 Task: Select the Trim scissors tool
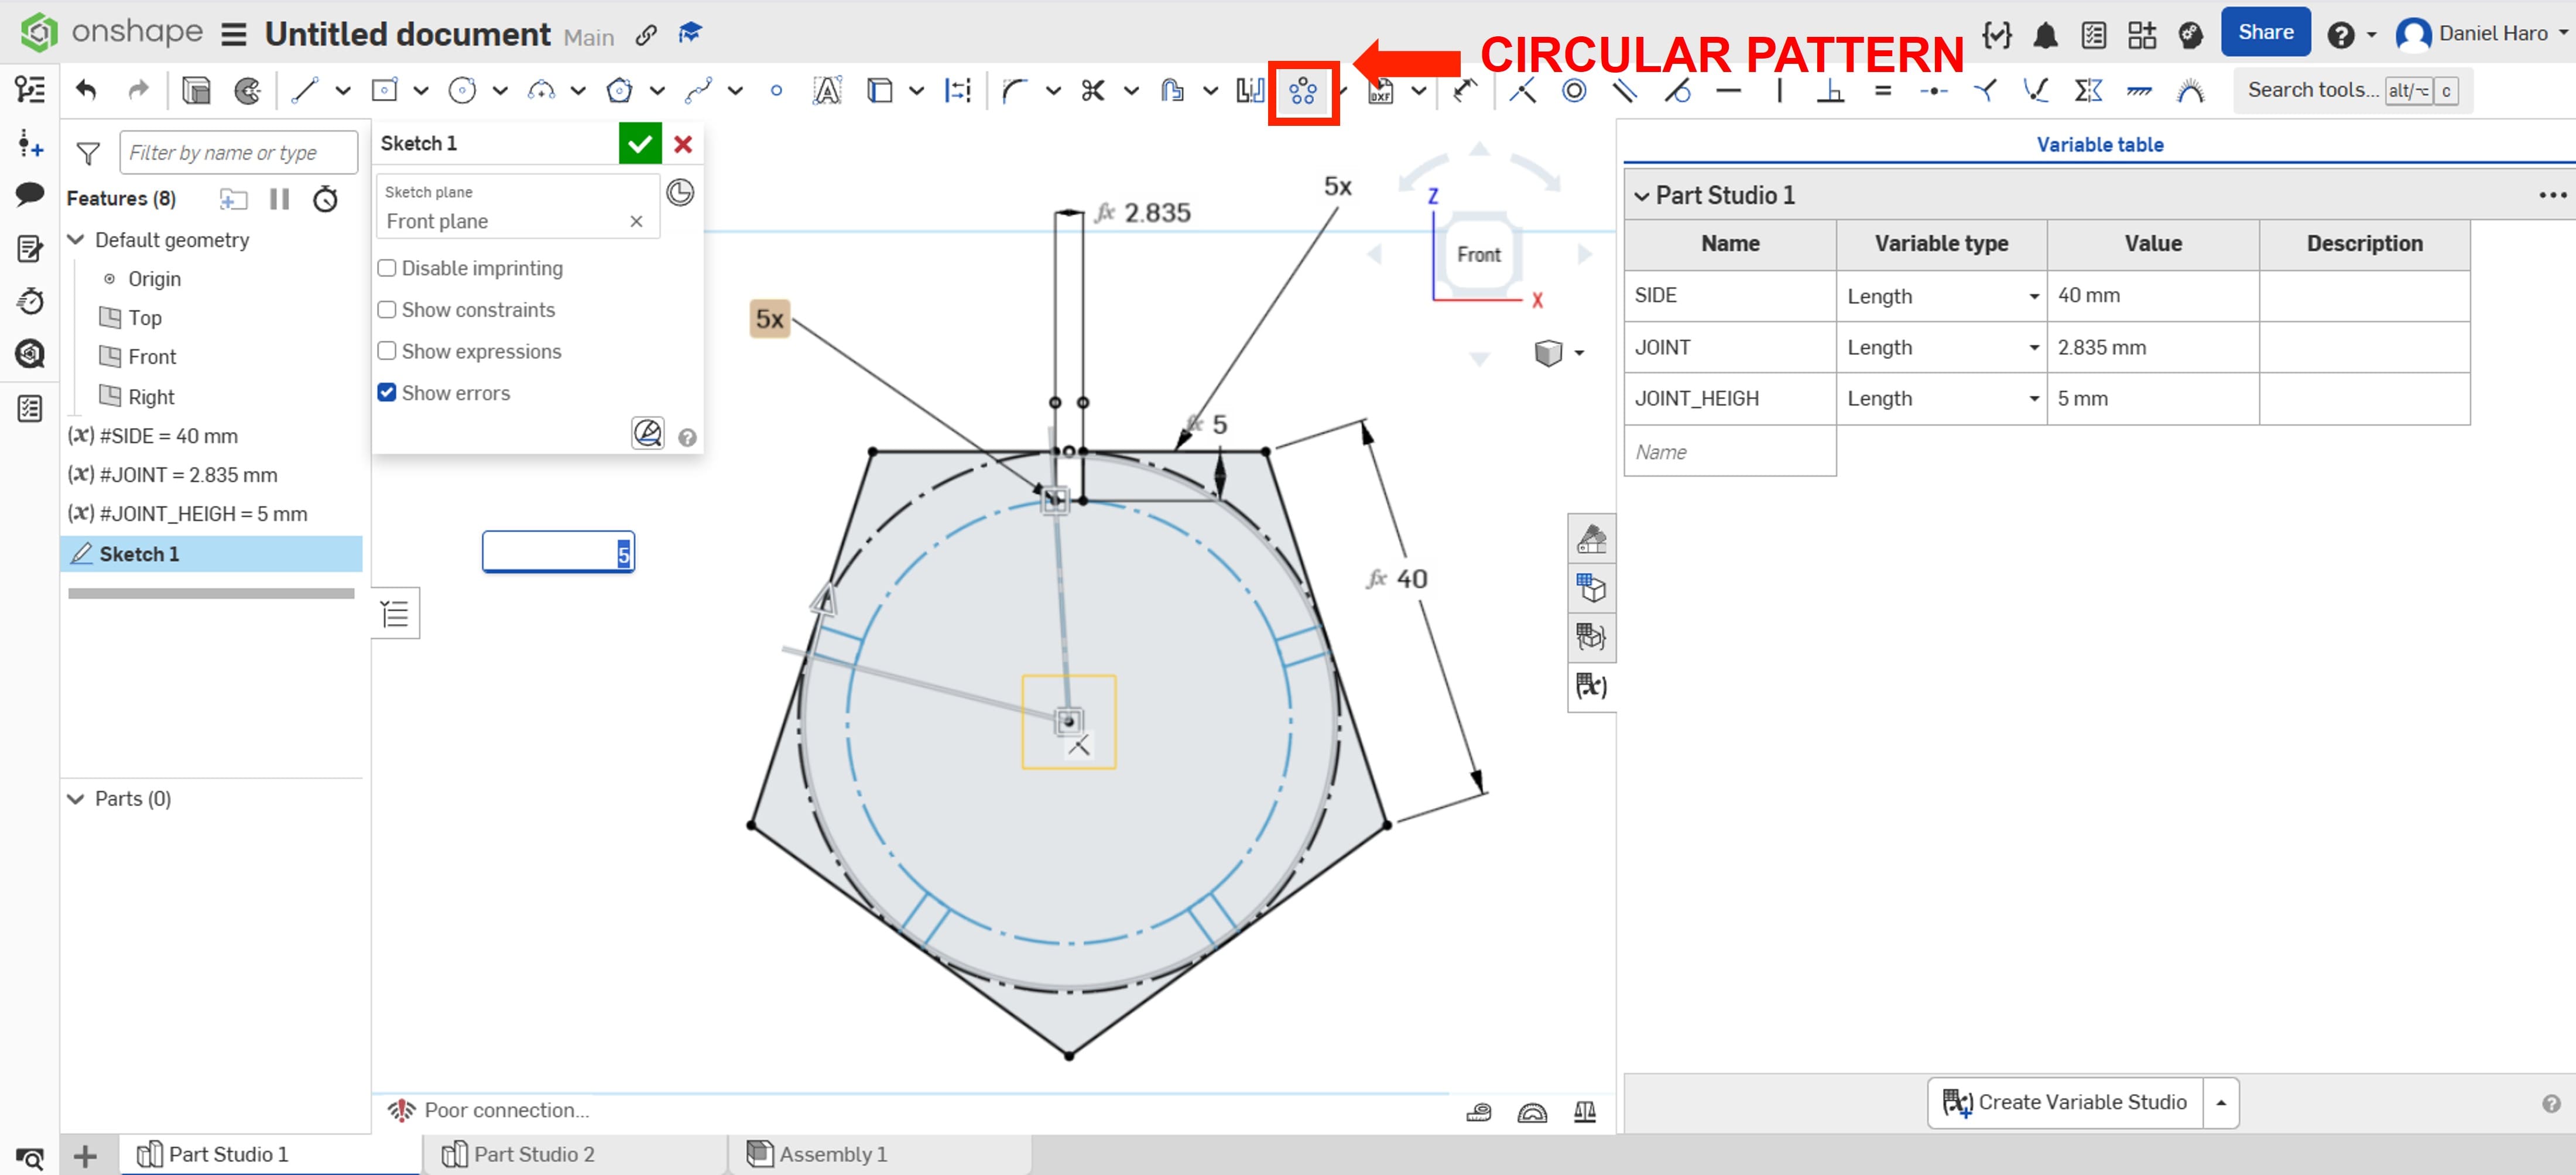coord(1092,91)
